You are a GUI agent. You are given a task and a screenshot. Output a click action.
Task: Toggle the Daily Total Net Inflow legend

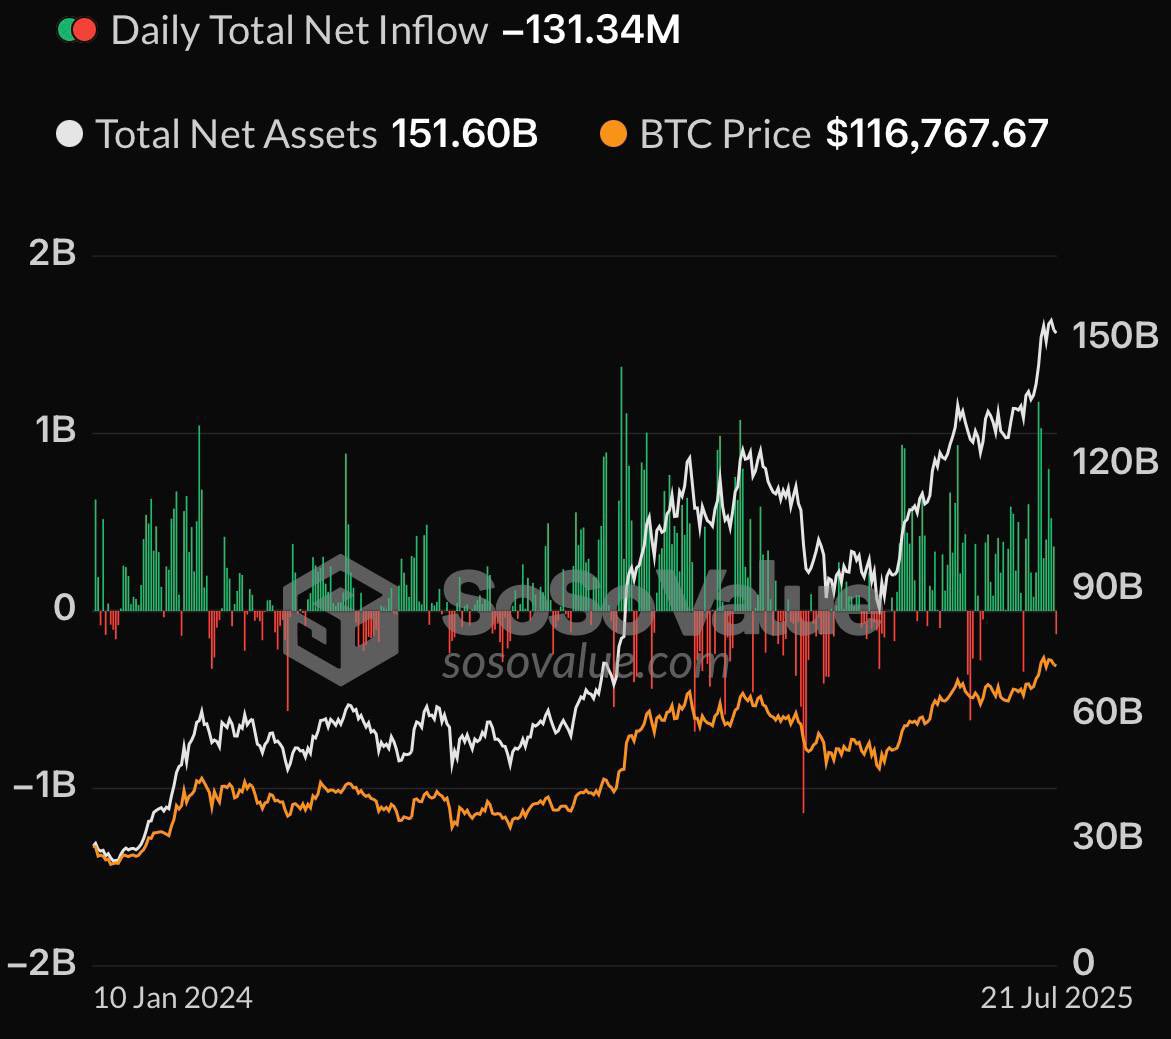(x=299, y=31)
